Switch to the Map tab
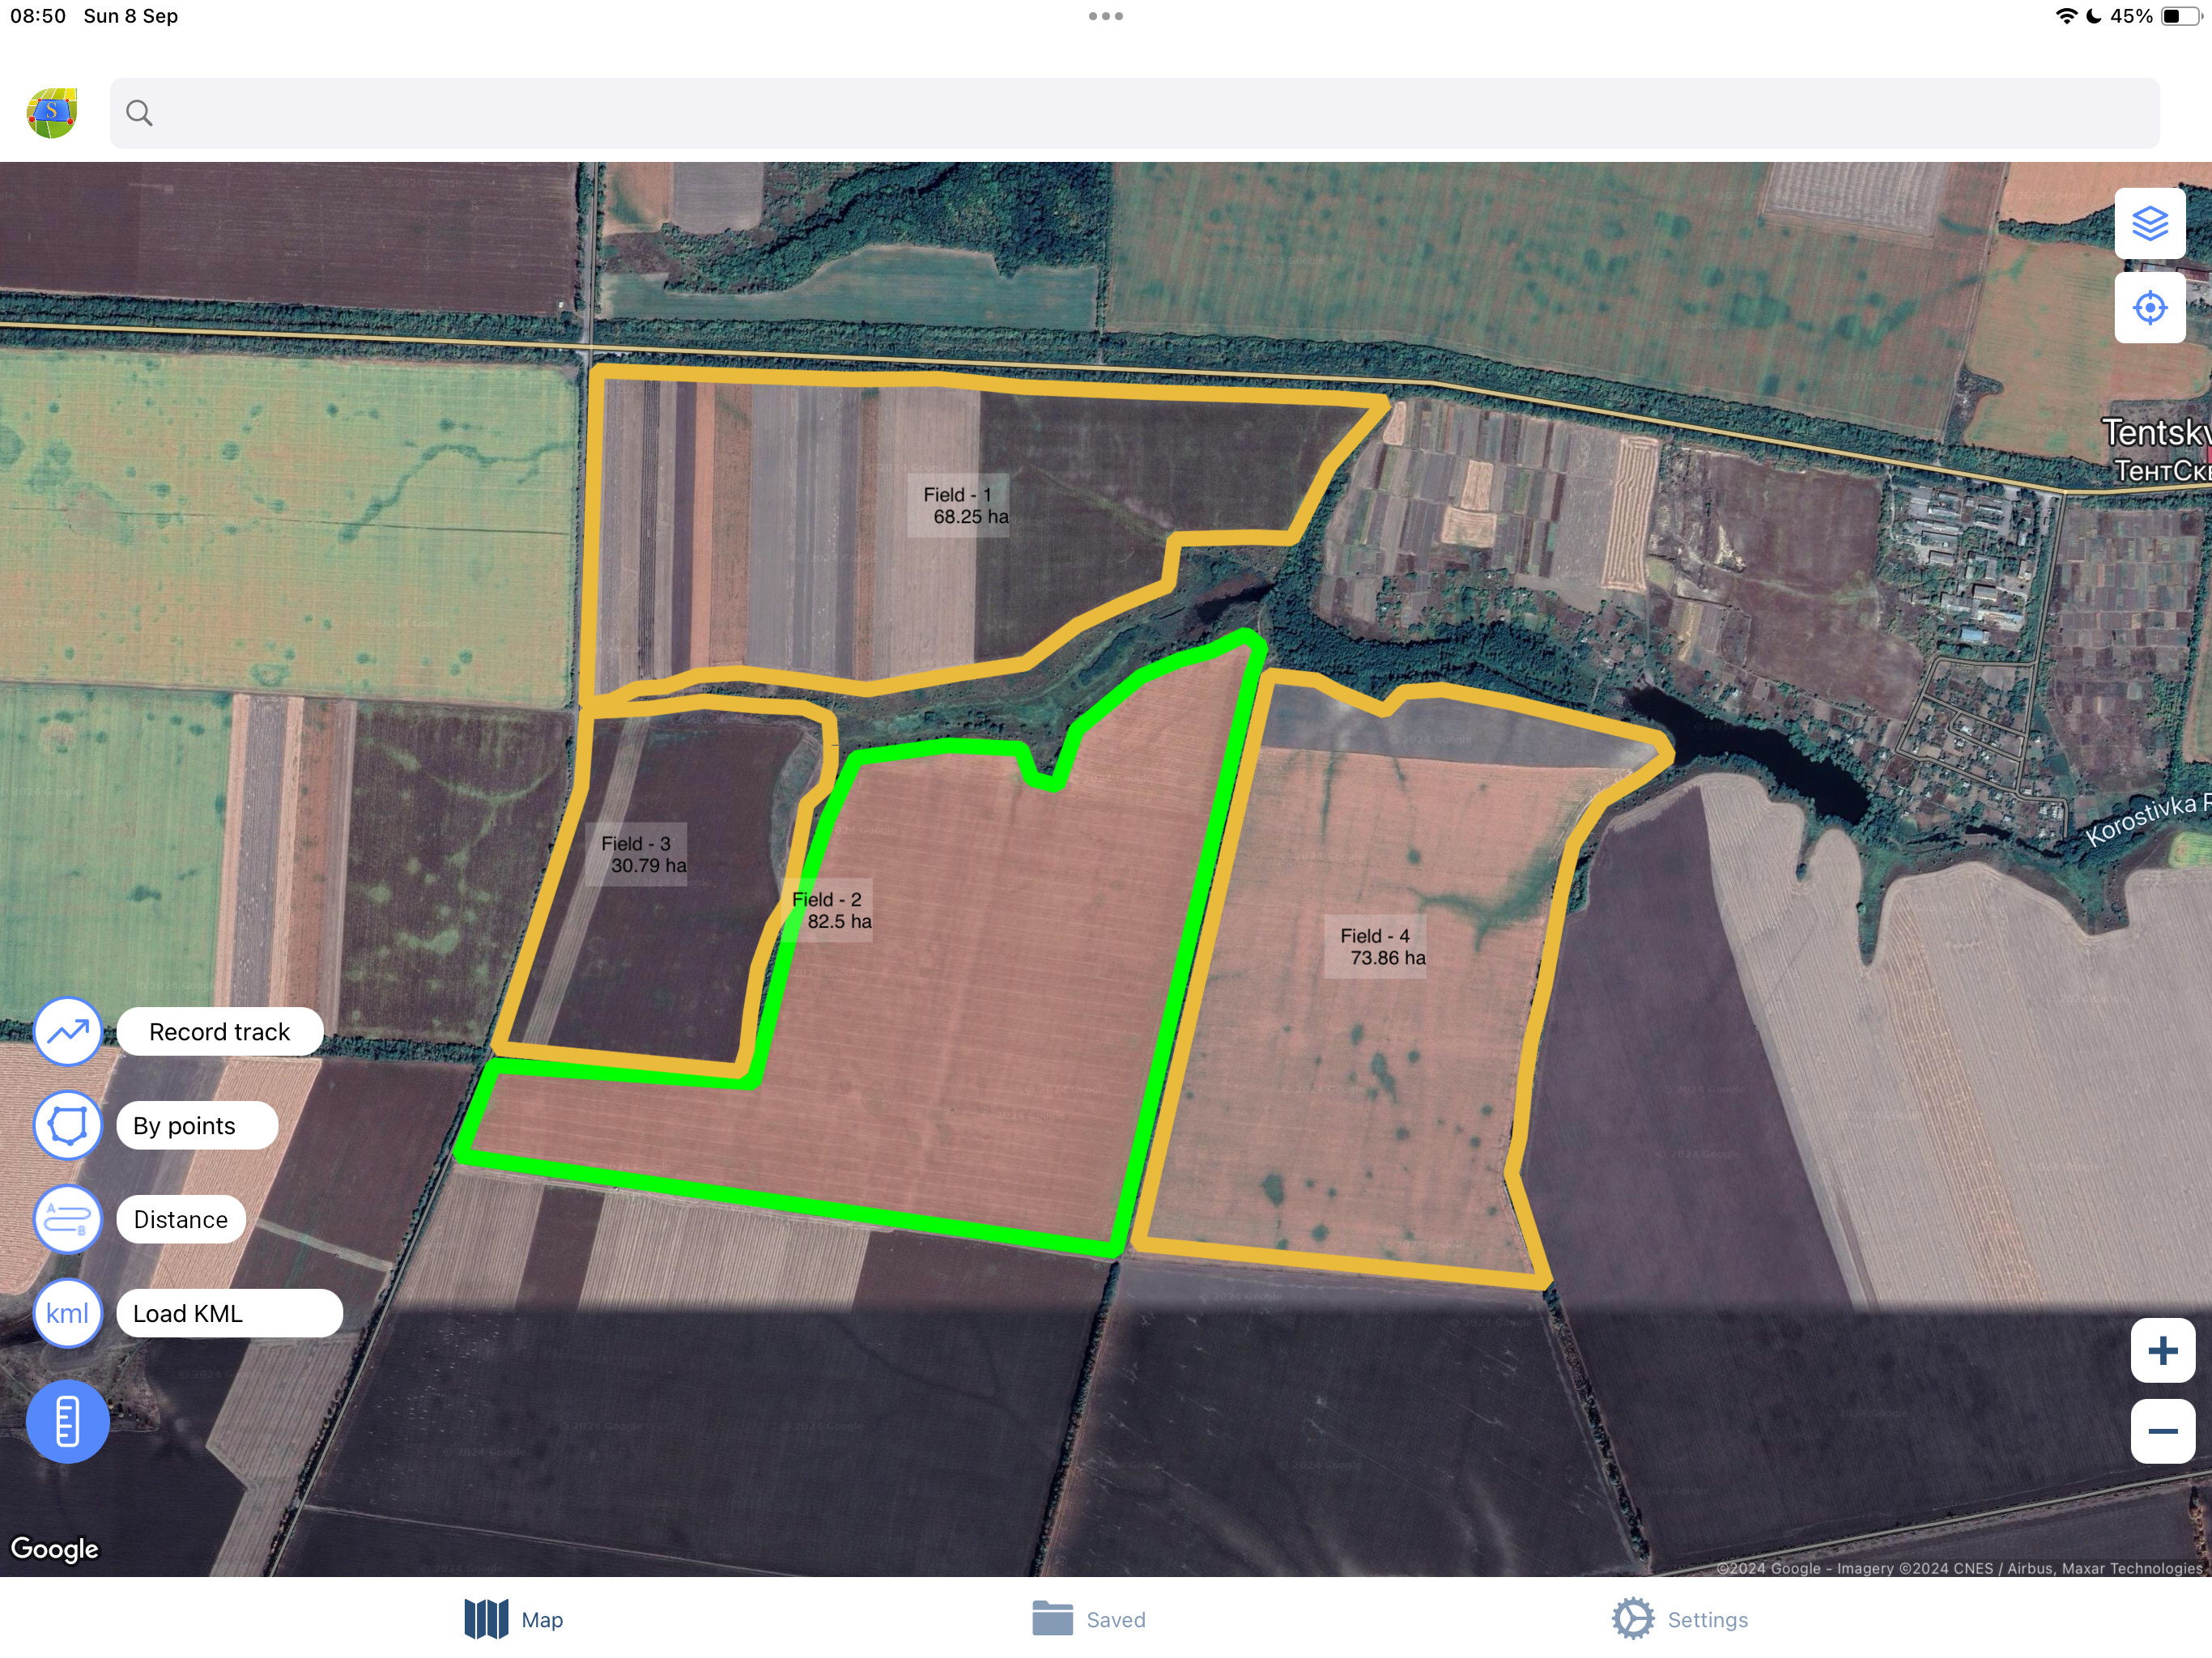This screenshot has height=1658, width=2212. click(514, 1619)
